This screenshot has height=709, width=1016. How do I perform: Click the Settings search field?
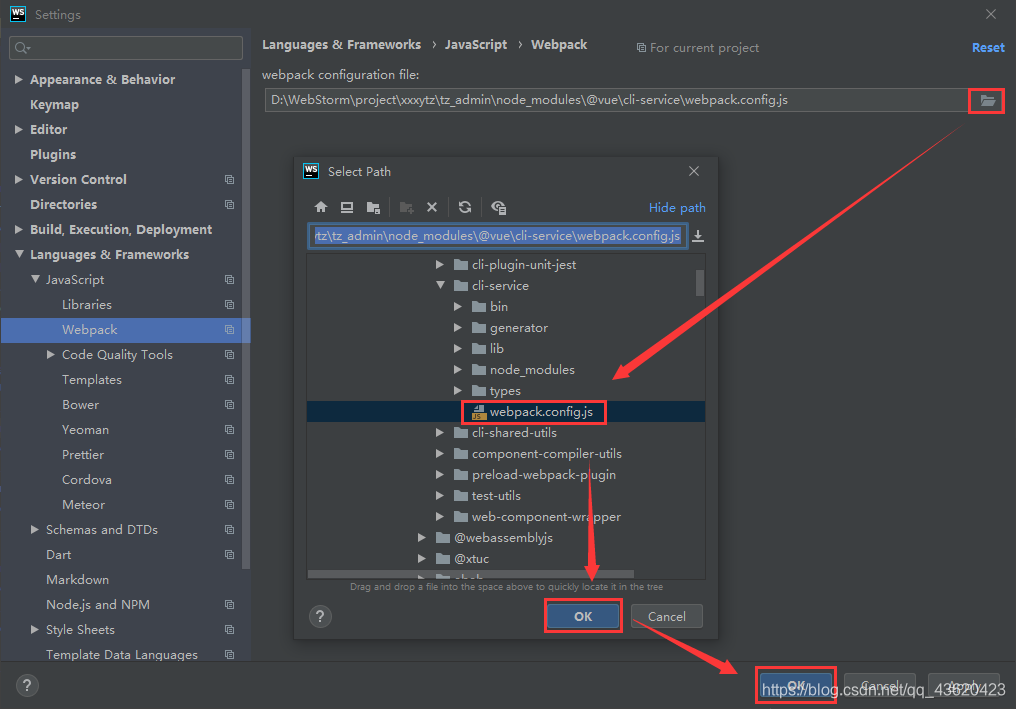click(x=126, y=48)
